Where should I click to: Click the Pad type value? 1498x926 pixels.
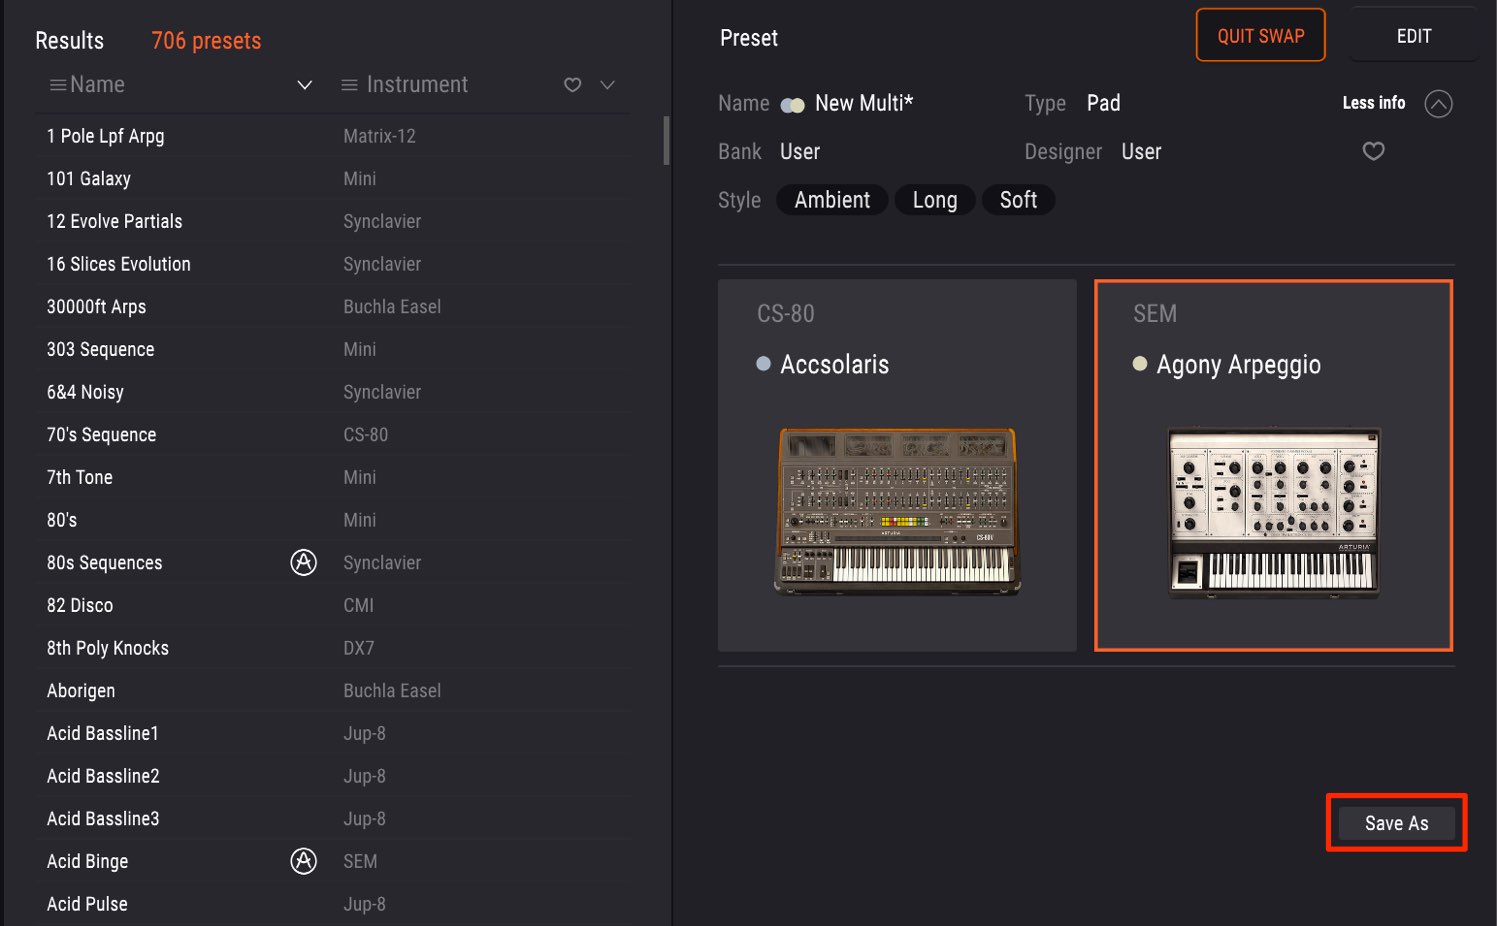1103,103
